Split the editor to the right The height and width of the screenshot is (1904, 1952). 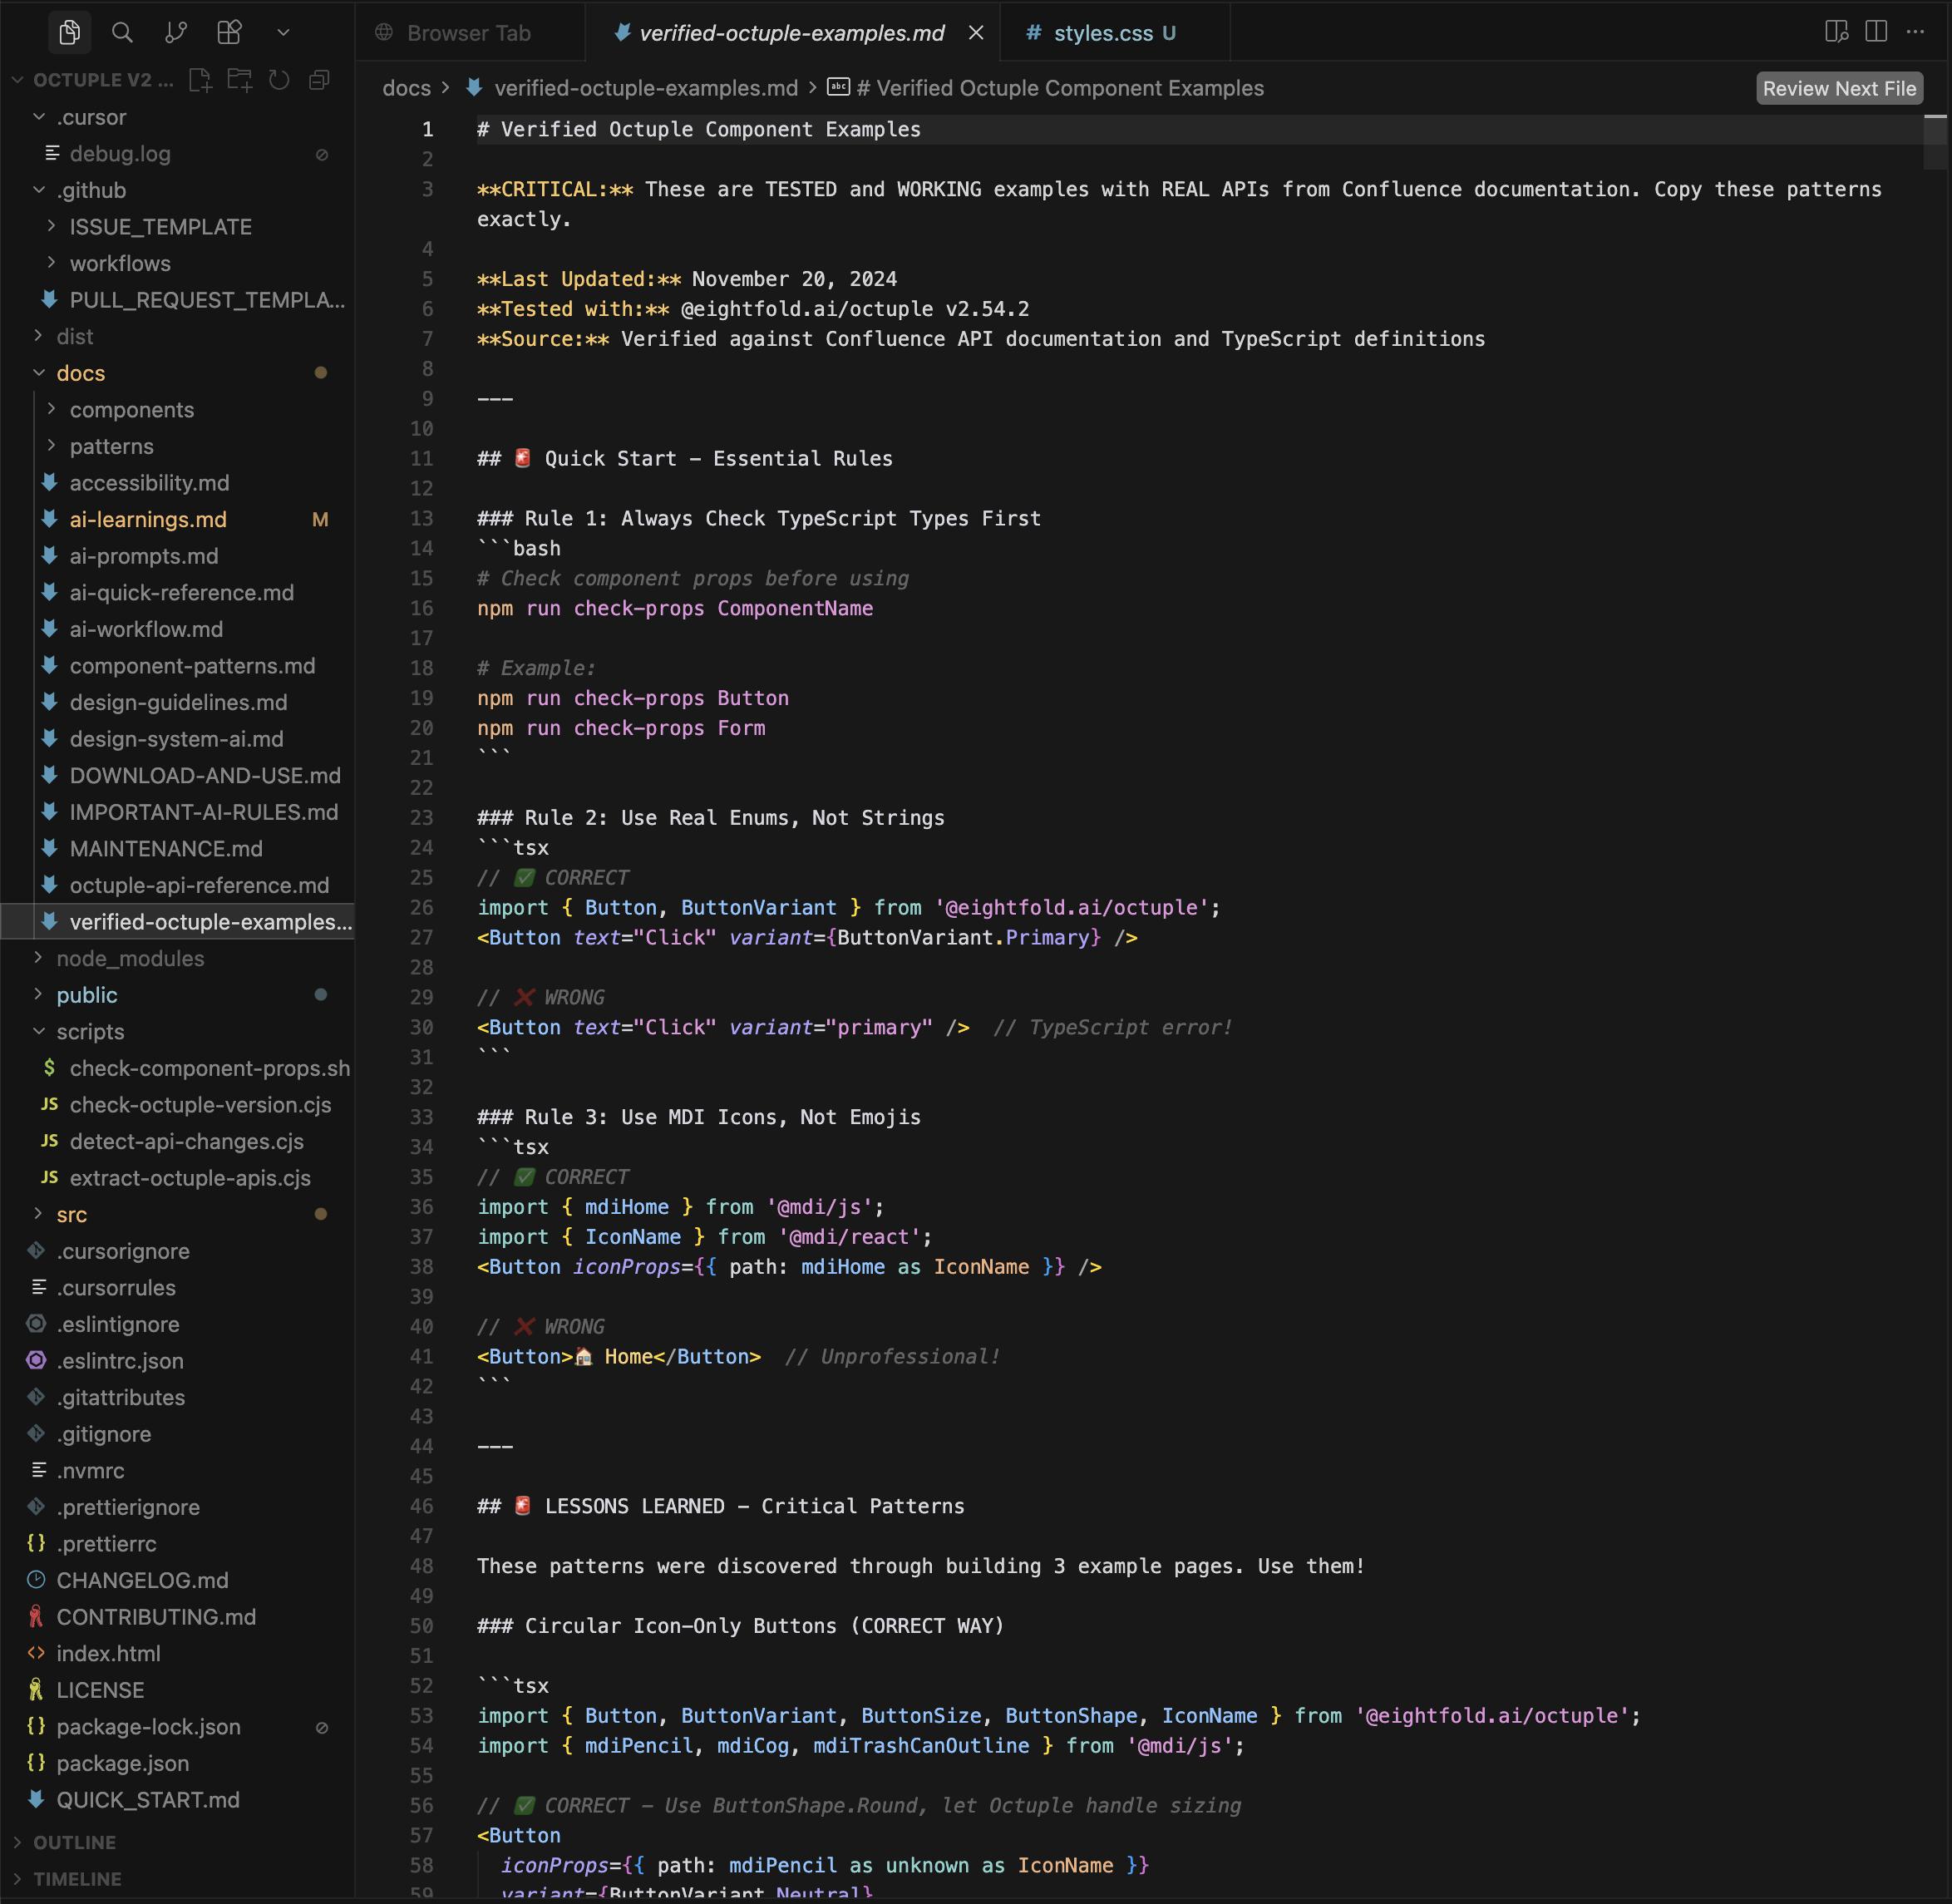[1876, 32]
